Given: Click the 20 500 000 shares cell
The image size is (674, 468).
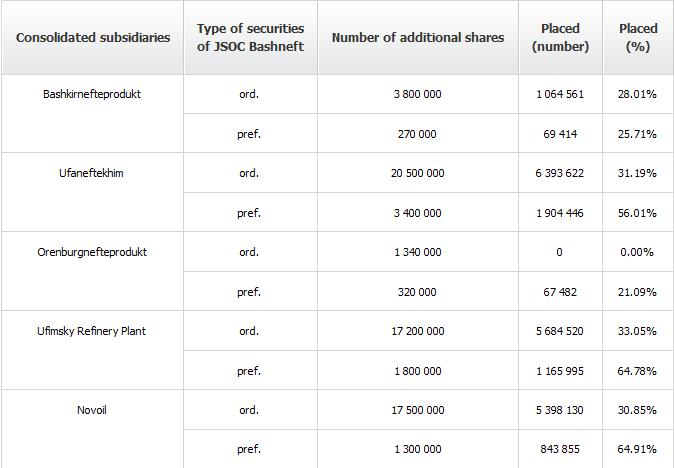Looking at the screenshot, I should point(417,173).
